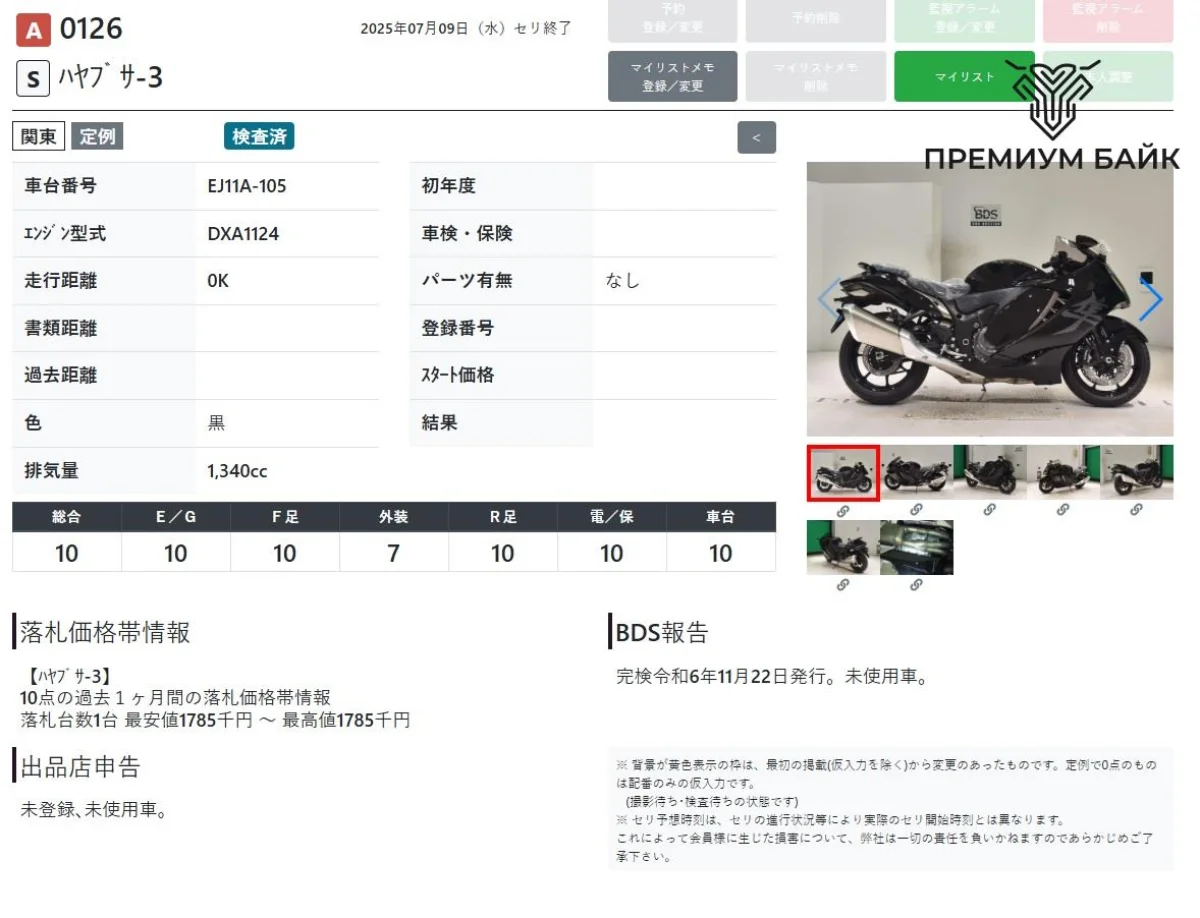The width and height of the screenshot is (1200, 918).
Task: Click the pink 監視アラーム 削除 button
Action: pos(1107,19)
